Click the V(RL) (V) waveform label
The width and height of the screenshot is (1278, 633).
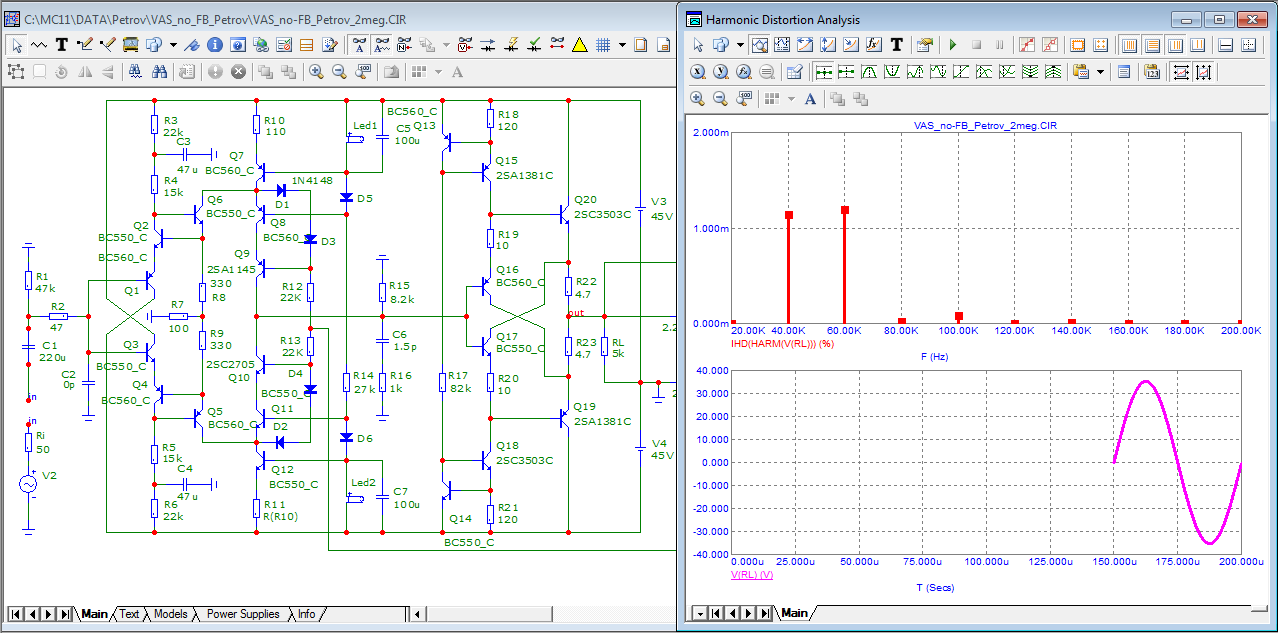tap(753, 575)
